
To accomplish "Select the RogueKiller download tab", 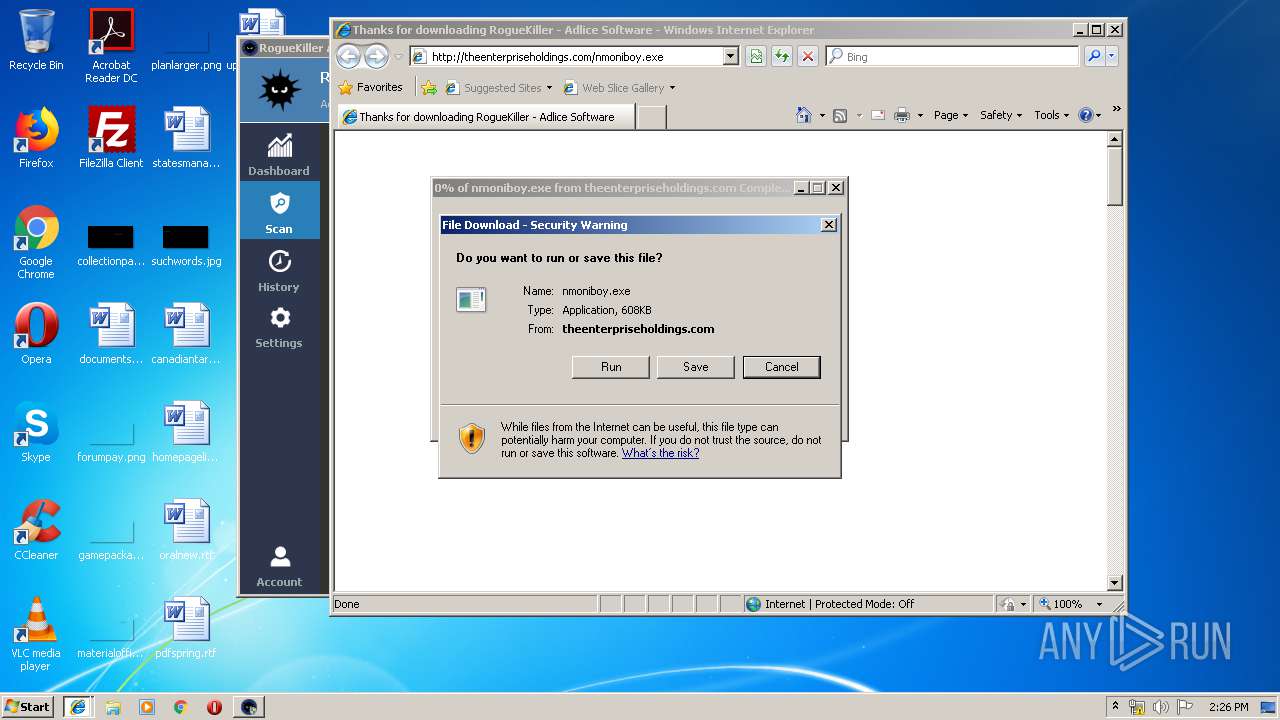I will tap(485, 117).
